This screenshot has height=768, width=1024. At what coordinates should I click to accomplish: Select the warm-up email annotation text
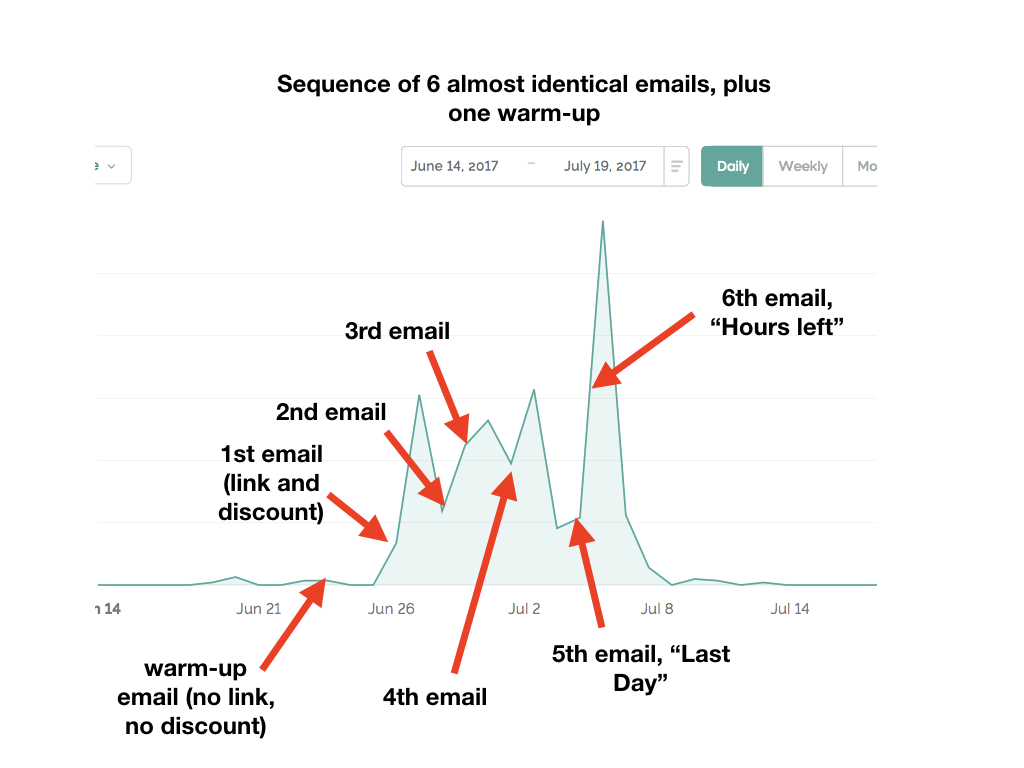coord(195,697)
